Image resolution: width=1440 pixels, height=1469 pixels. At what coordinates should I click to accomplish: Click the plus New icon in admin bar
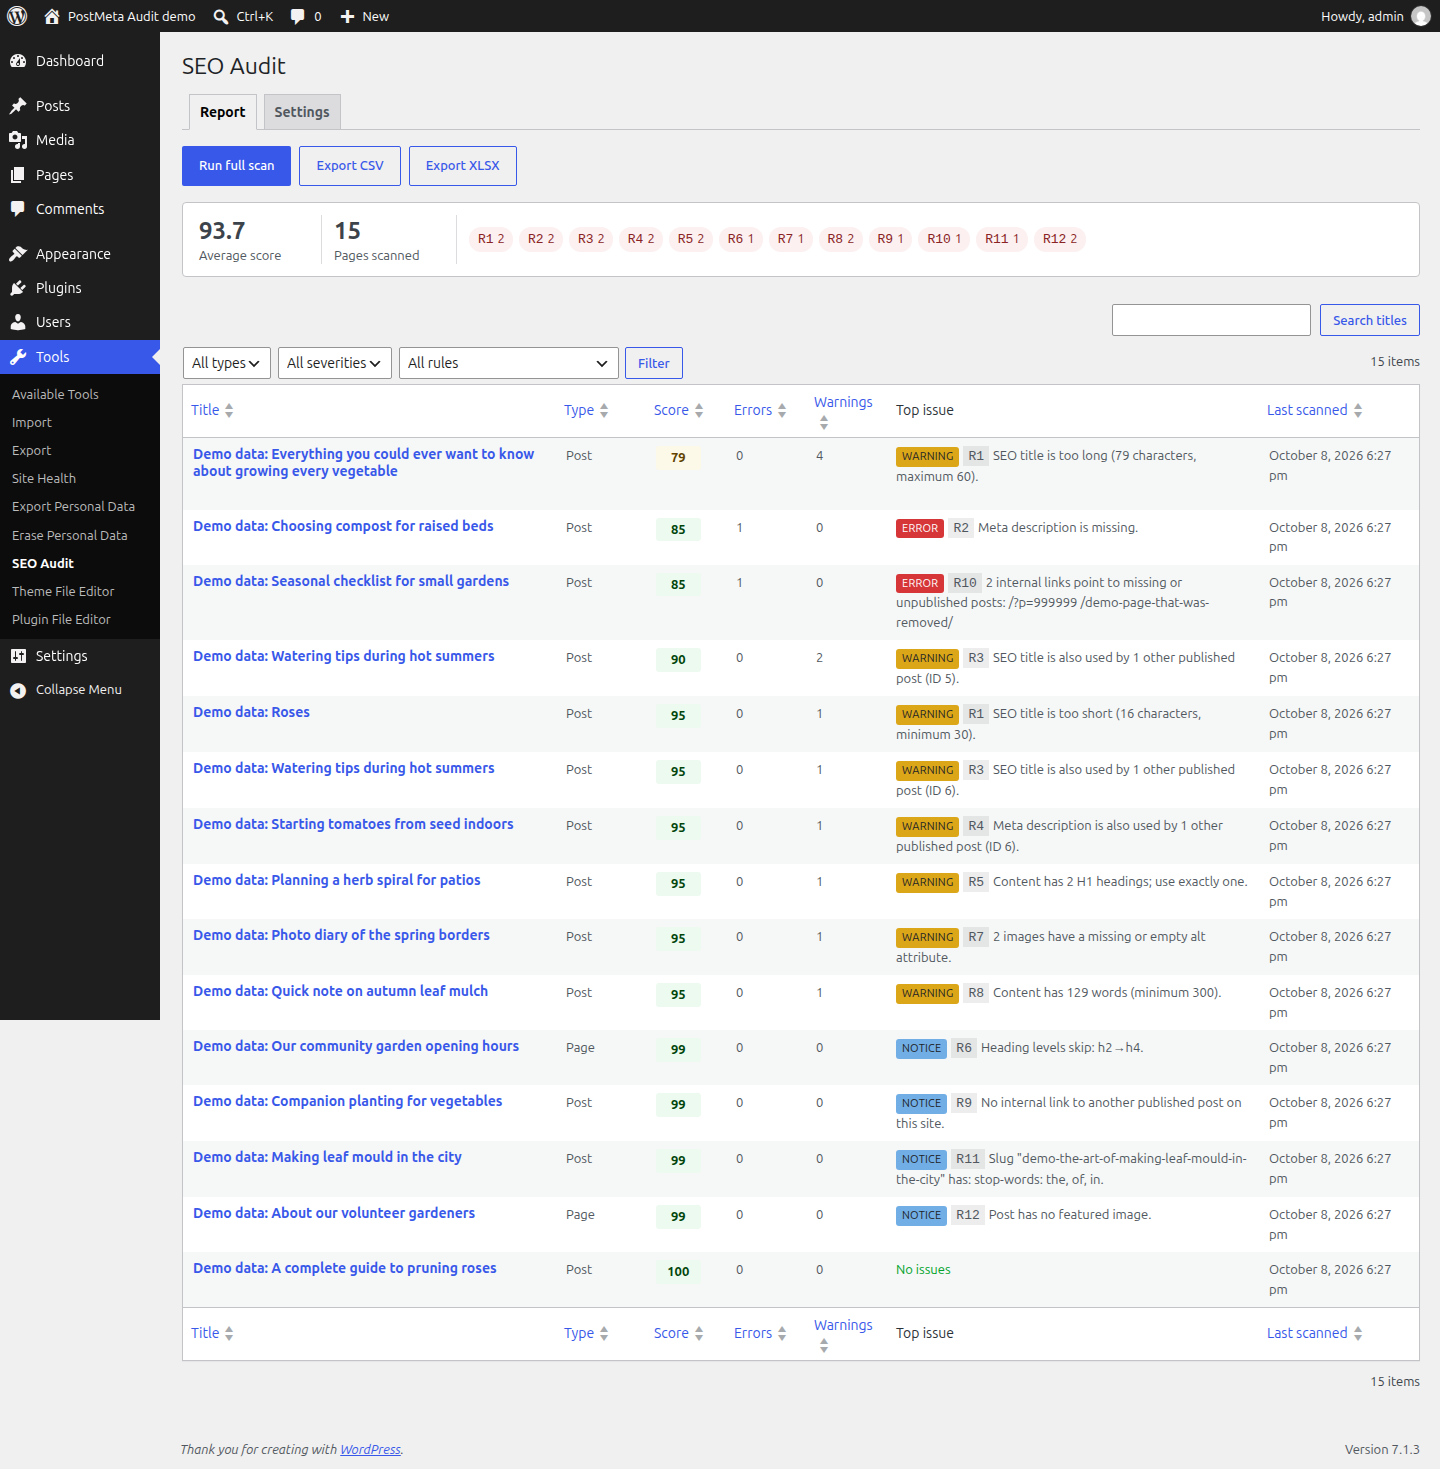coord(347,16)
